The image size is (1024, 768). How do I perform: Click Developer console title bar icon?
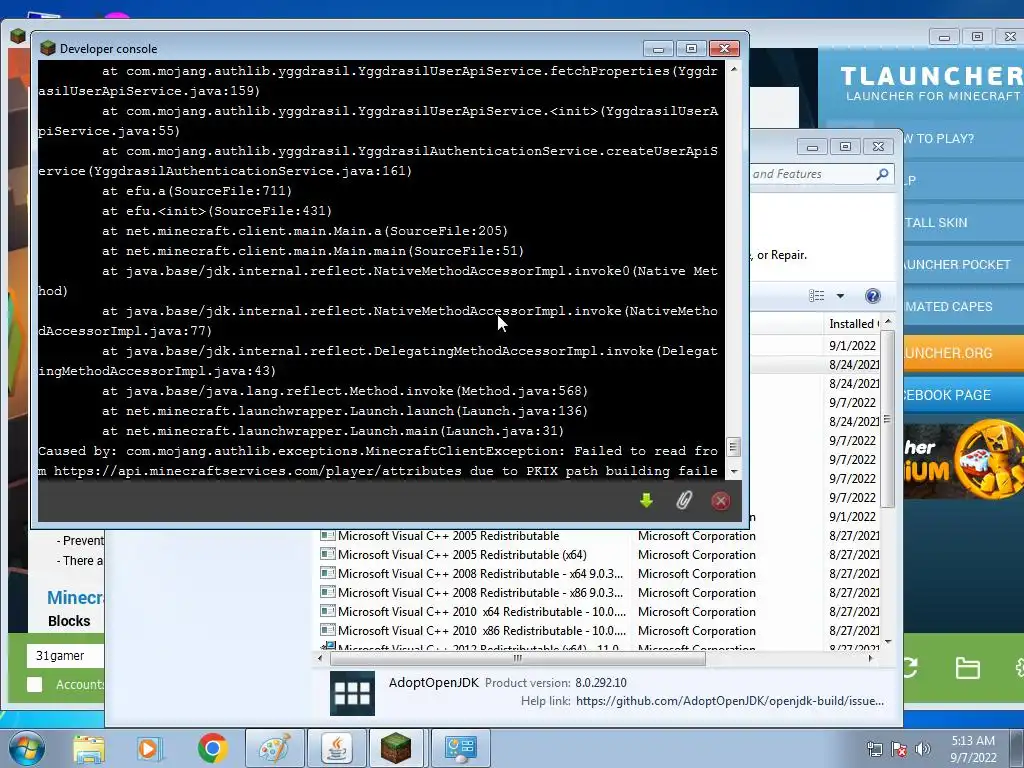[x=47, y=48]
